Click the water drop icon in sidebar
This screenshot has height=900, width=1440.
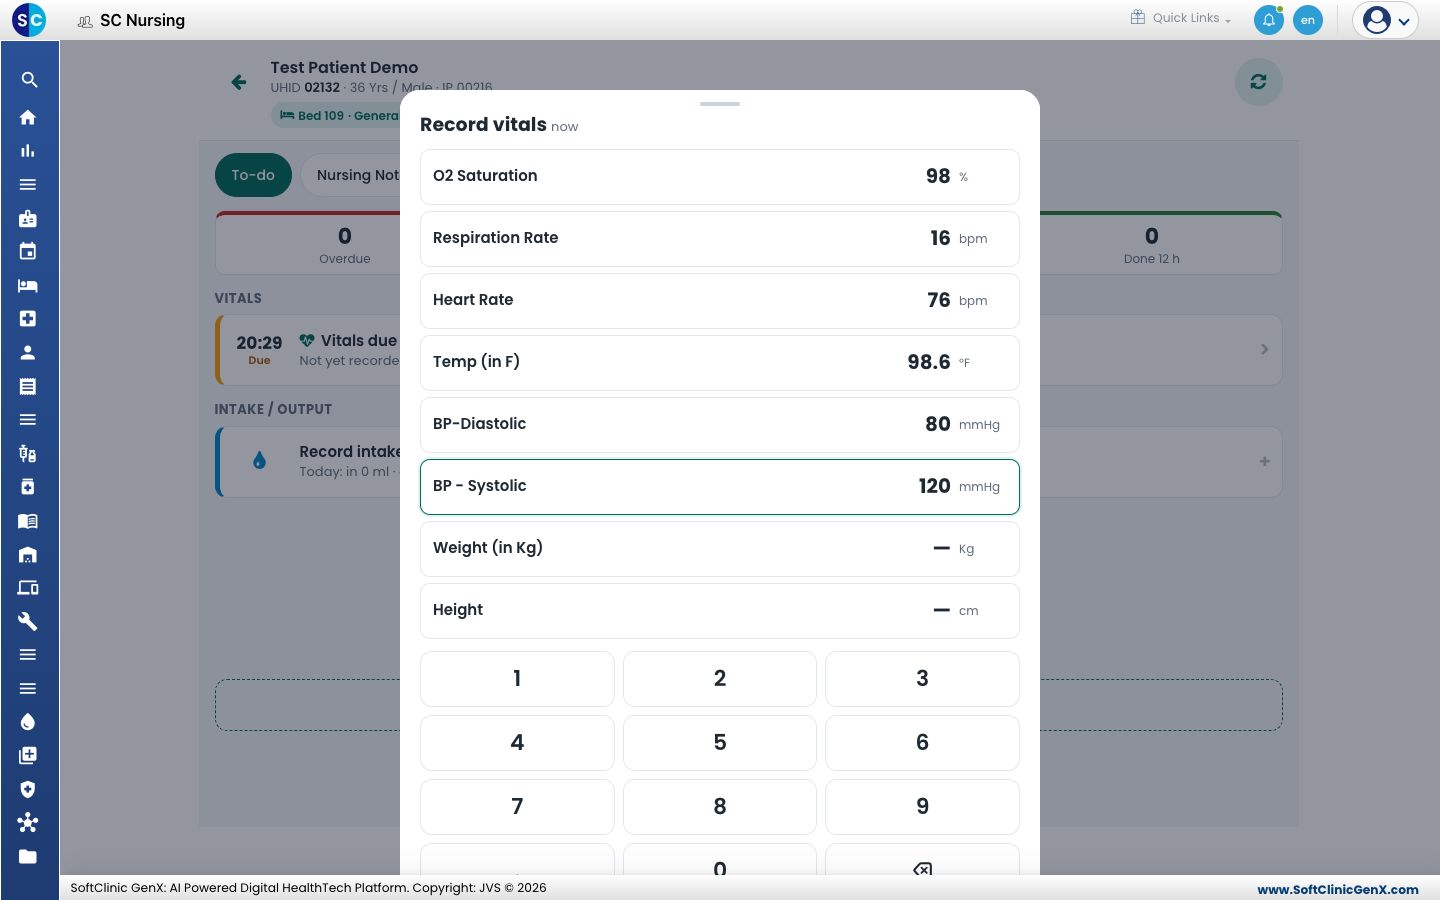tap(28, 722)
